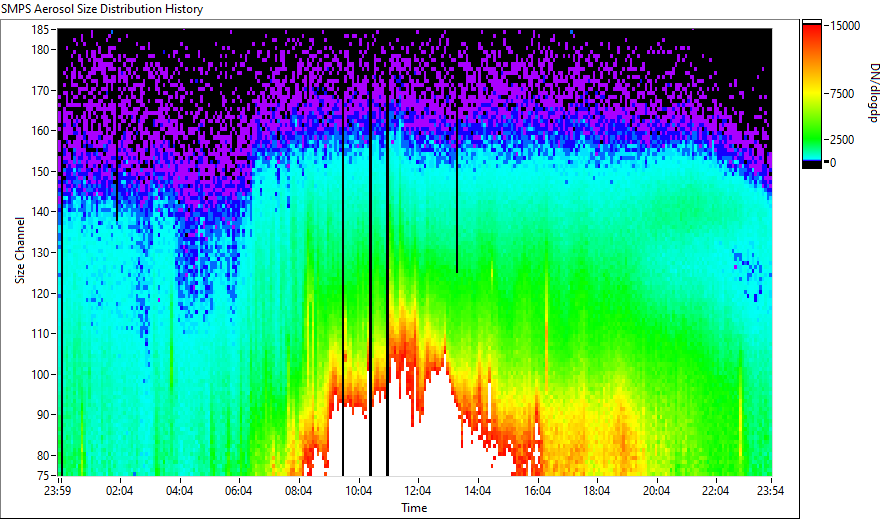Click the 02:04 time tick label
This screenshot has height=519, width=884.
(x=120, y=491)
